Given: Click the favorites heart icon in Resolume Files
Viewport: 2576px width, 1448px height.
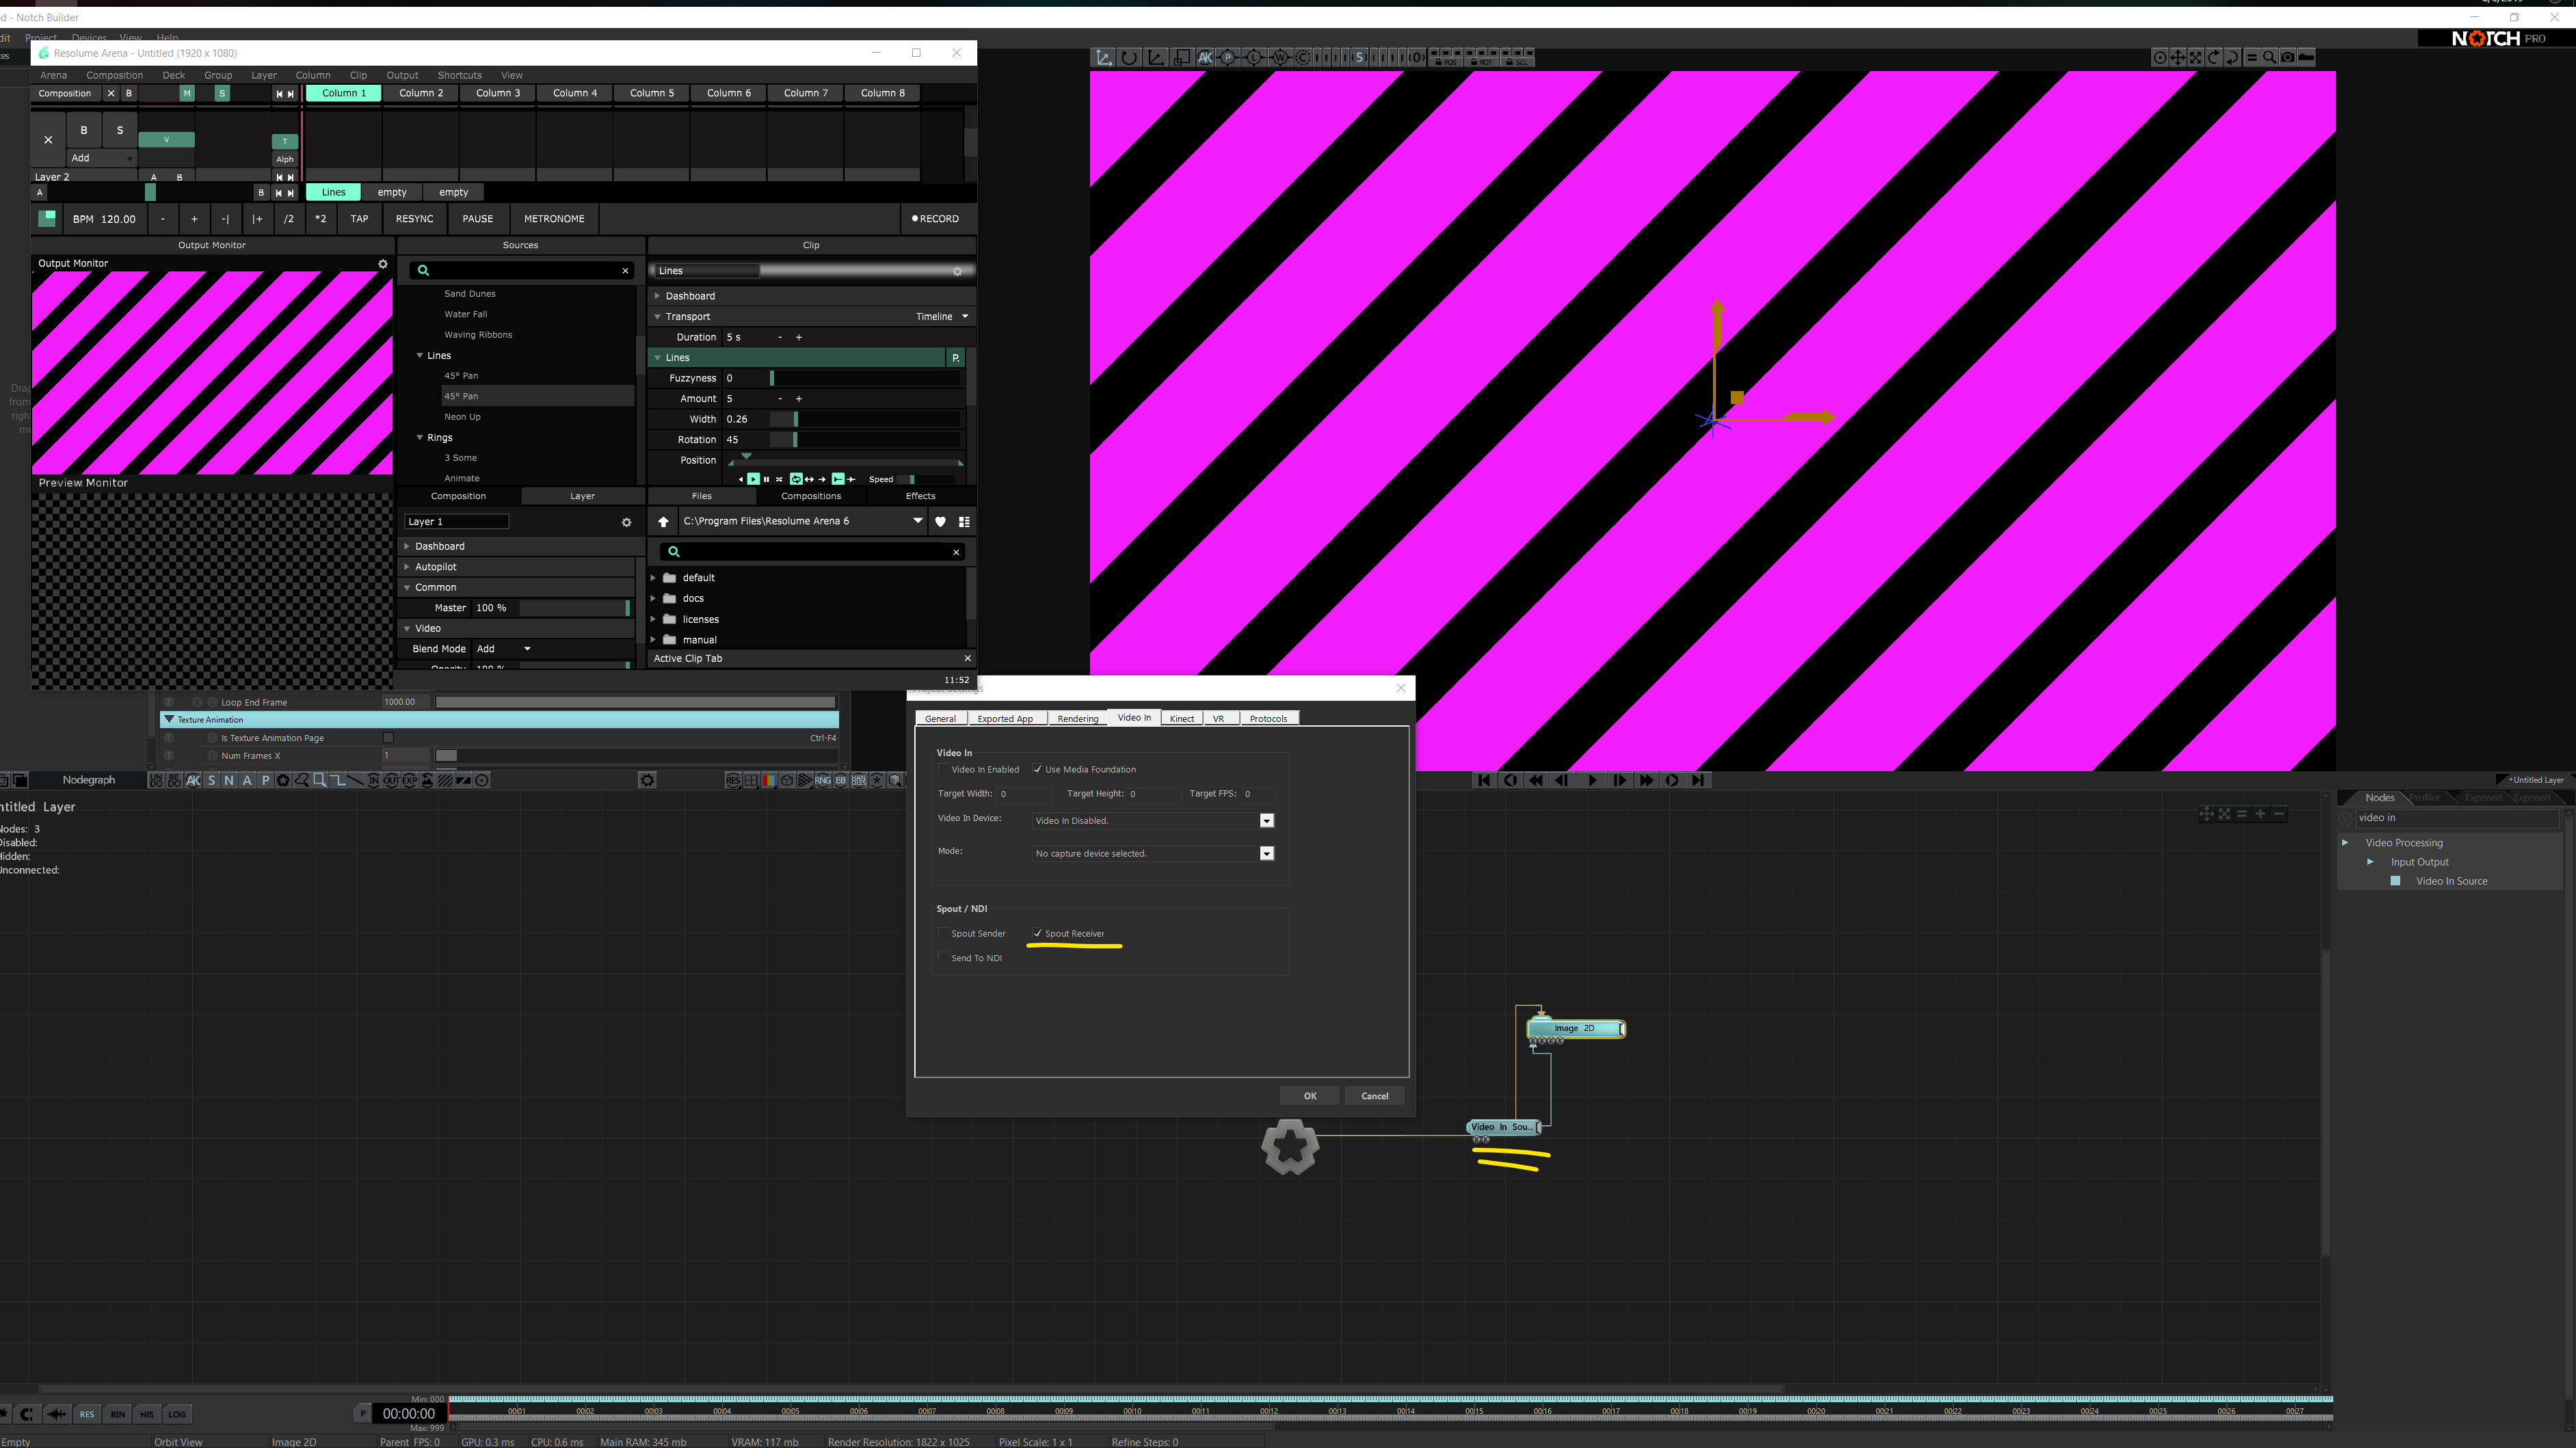Looking at the screenshot, I should pos(940,522).
